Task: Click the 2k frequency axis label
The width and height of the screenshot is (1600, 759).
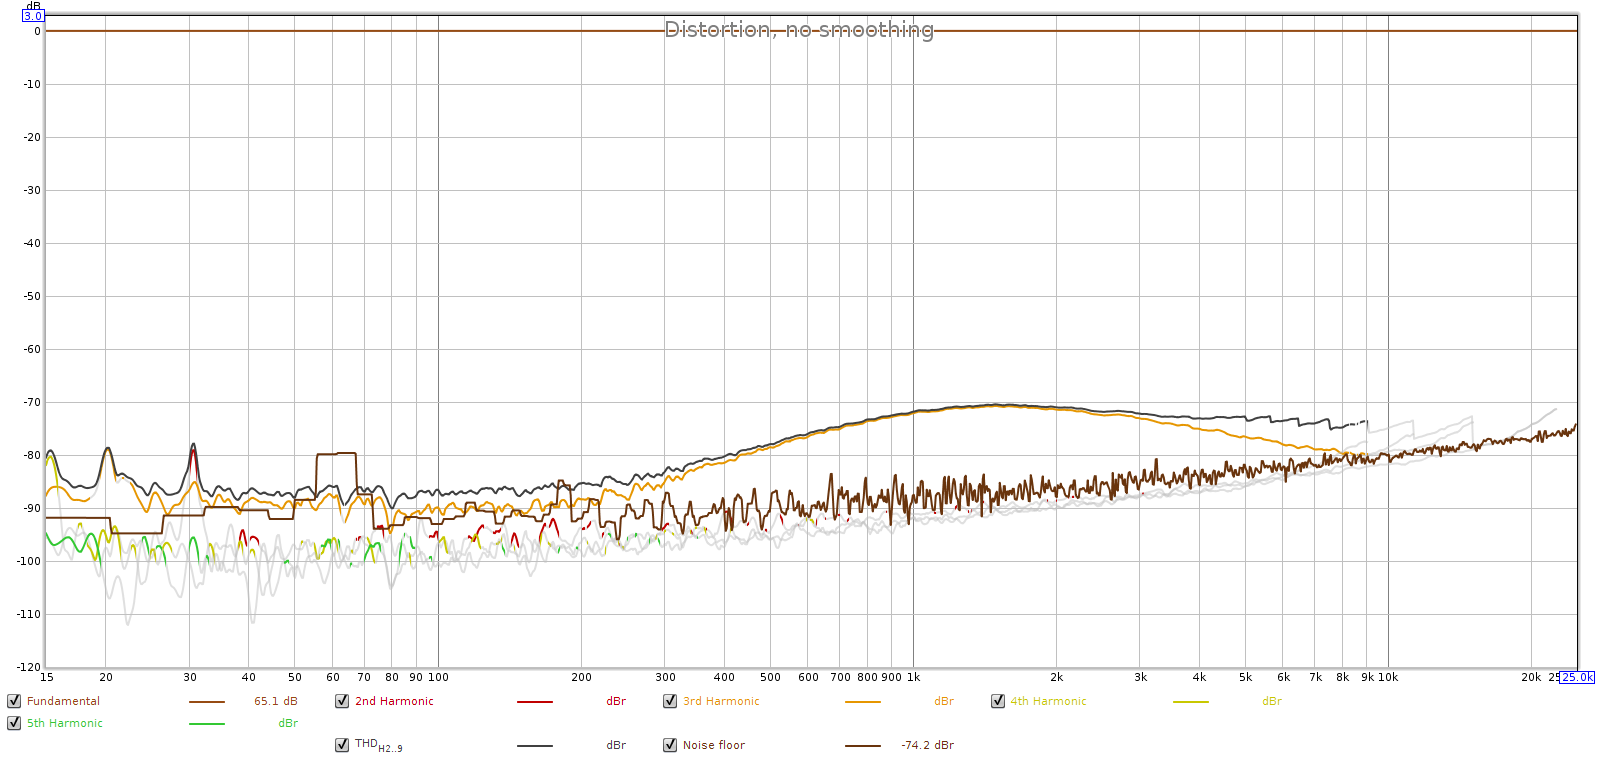Action: coord(1056,677)
